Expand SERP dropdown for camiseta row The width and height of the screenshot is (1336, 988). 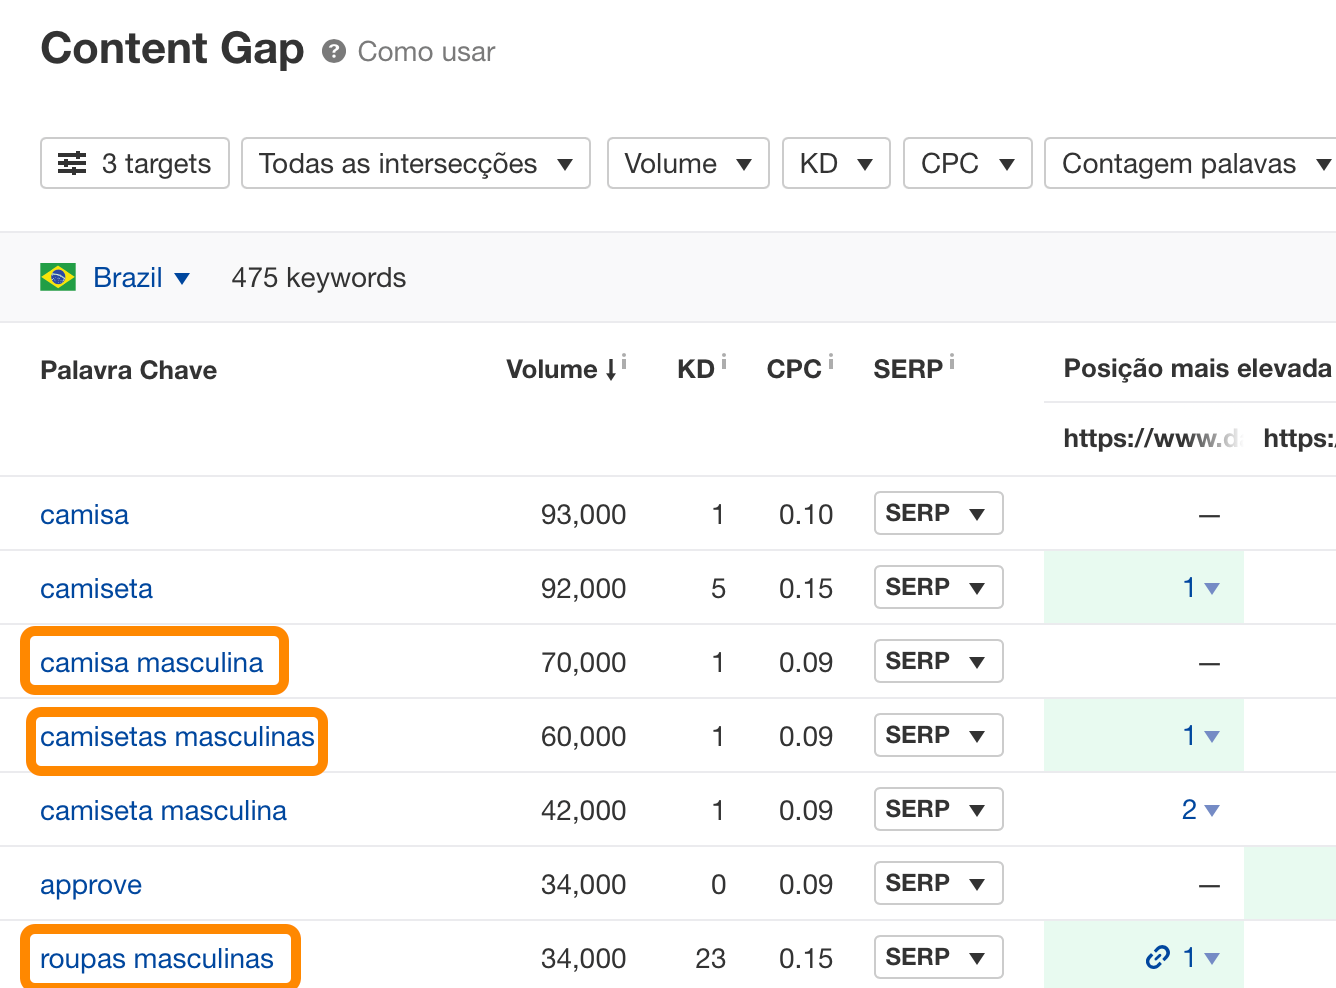click(x=938, y=587)
